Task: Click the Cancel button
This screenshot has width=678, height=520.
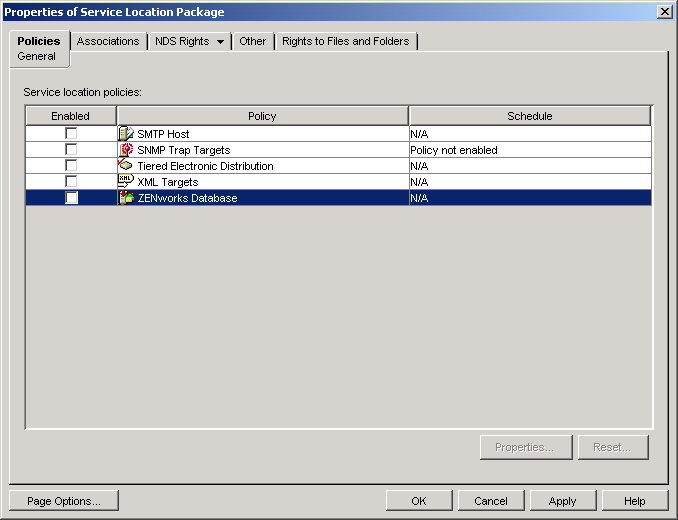Action: [491, 501]
